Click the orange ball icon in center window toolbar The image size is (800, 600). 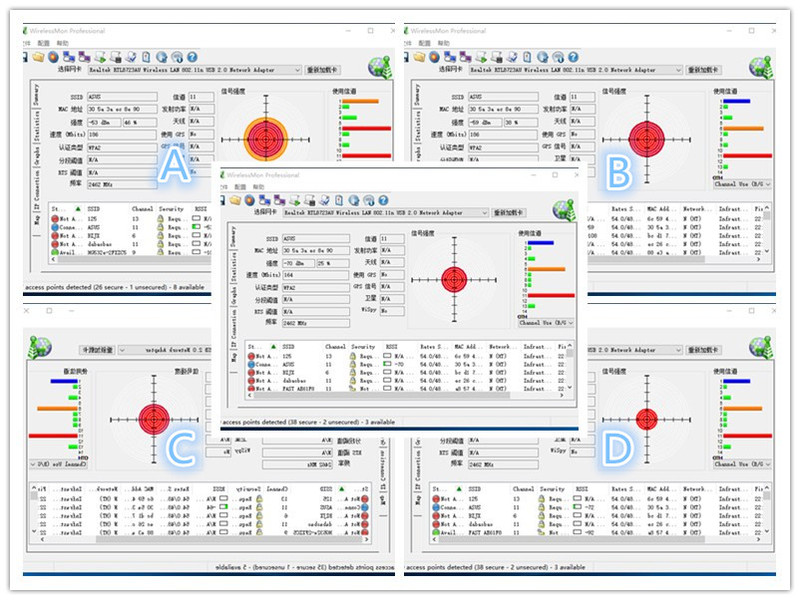click(249, 201)
